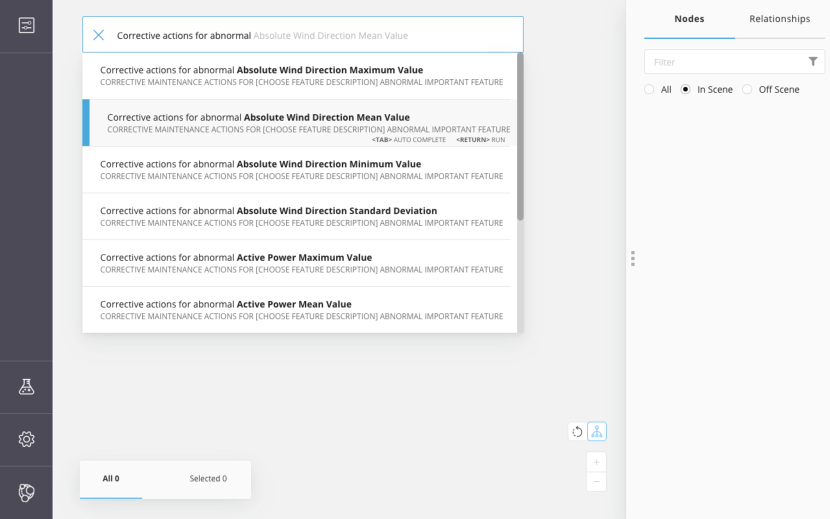Choose Absolute Wind Direction Minimum Value suggestion
Screen dimensions: 830x519
click(x=296, y=169)
